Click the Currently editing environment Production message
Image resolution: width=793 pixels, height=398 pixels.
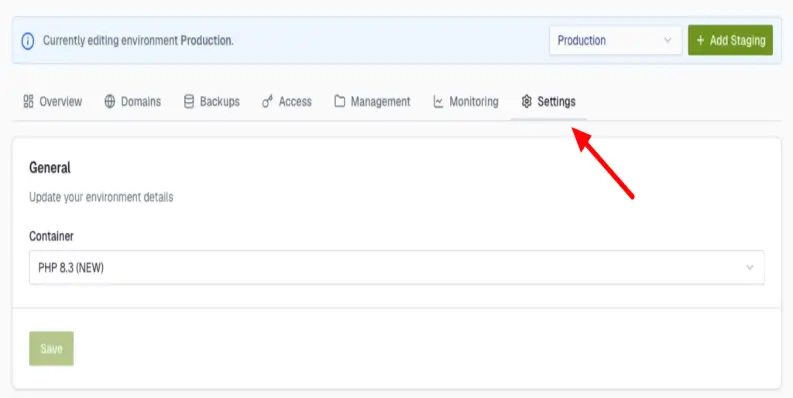138,40
